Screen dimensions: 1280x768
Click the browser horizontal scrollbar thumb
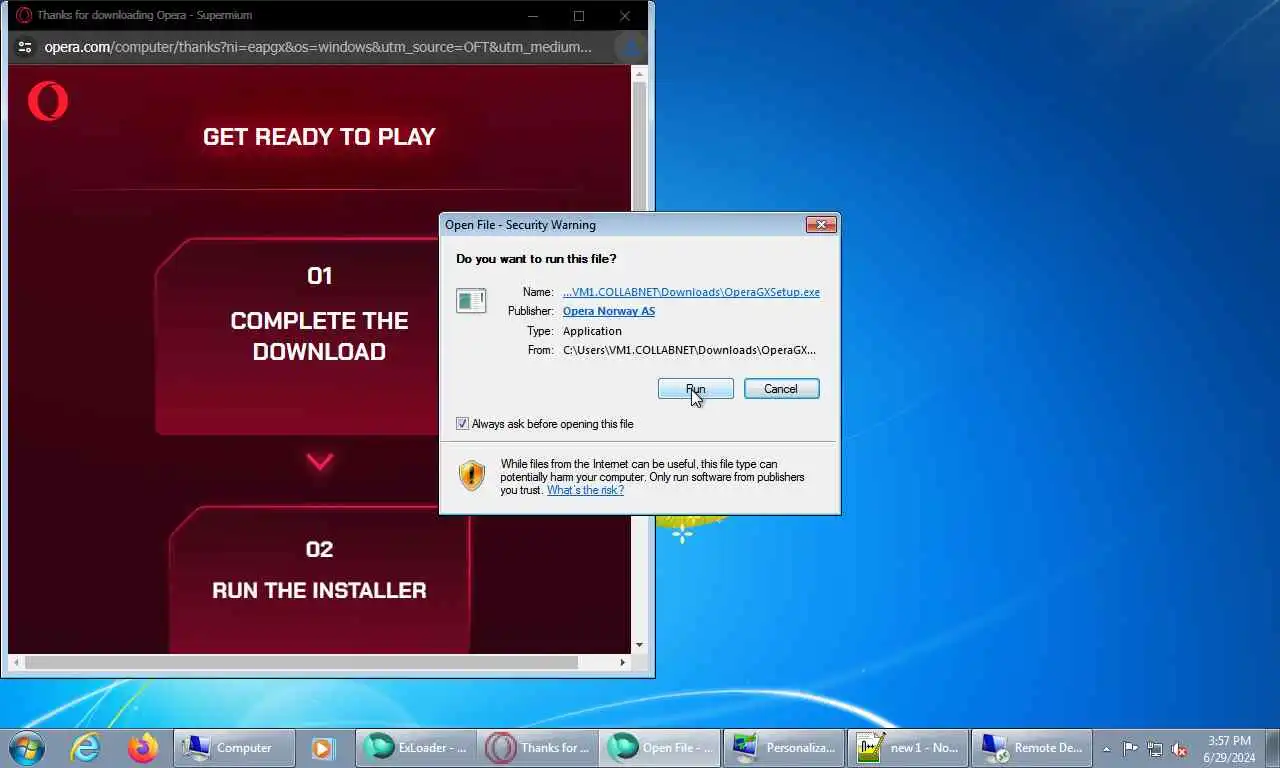pyautogui.click(x=301, y=662)
